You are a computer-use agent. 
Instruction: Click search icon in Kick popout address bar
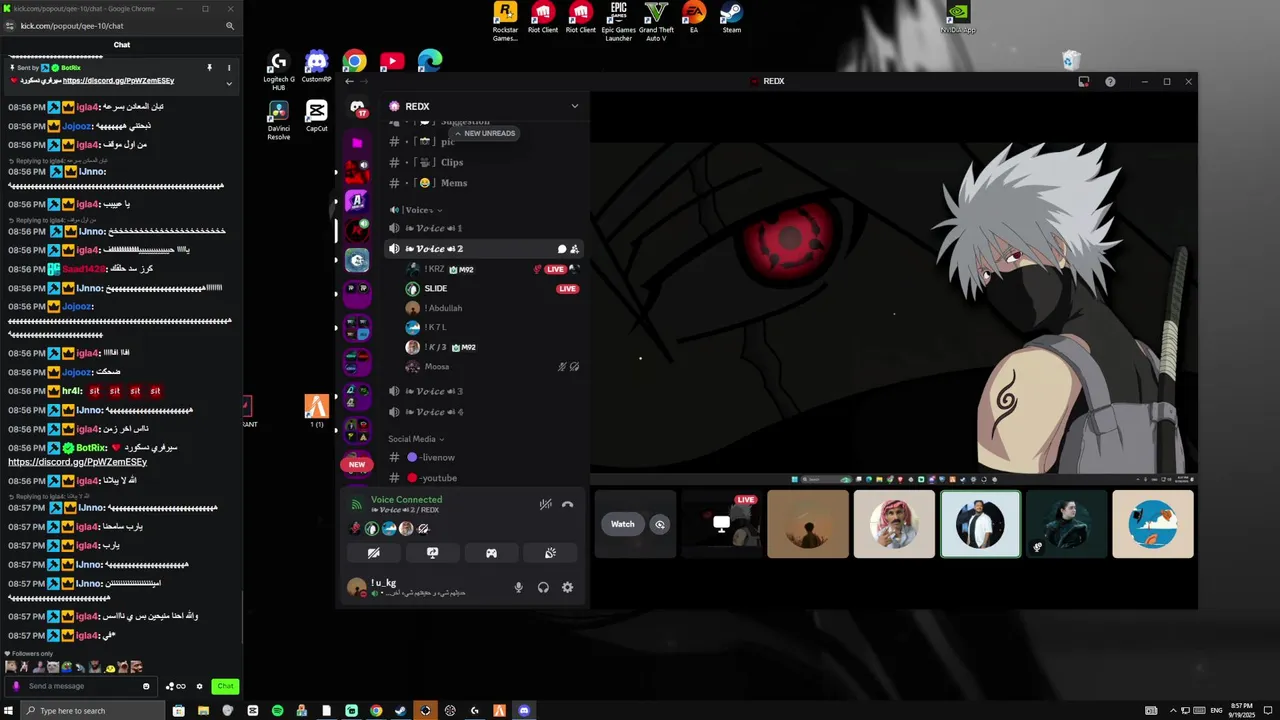click(x=230, y=26)
